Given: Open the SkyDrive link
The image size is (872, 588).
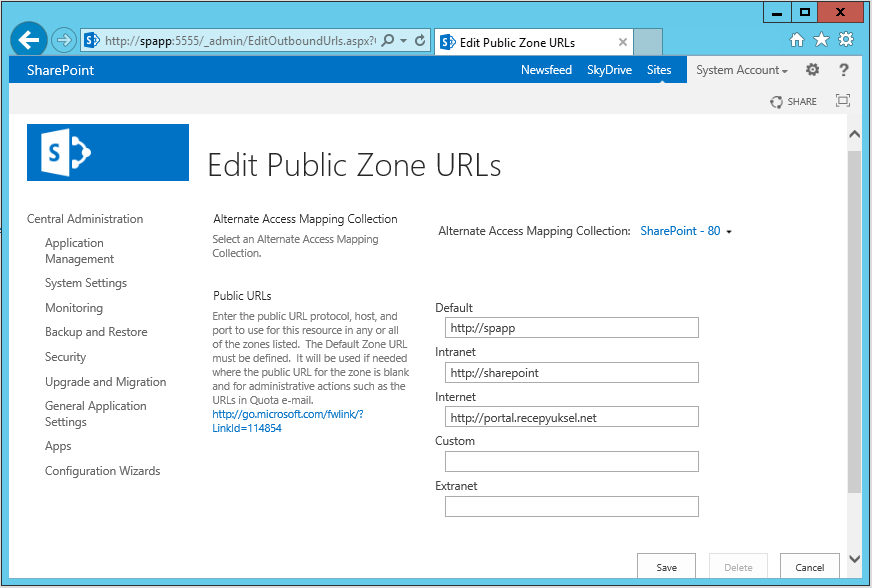Looking at the screenshot, I should [x=610, y=70].
